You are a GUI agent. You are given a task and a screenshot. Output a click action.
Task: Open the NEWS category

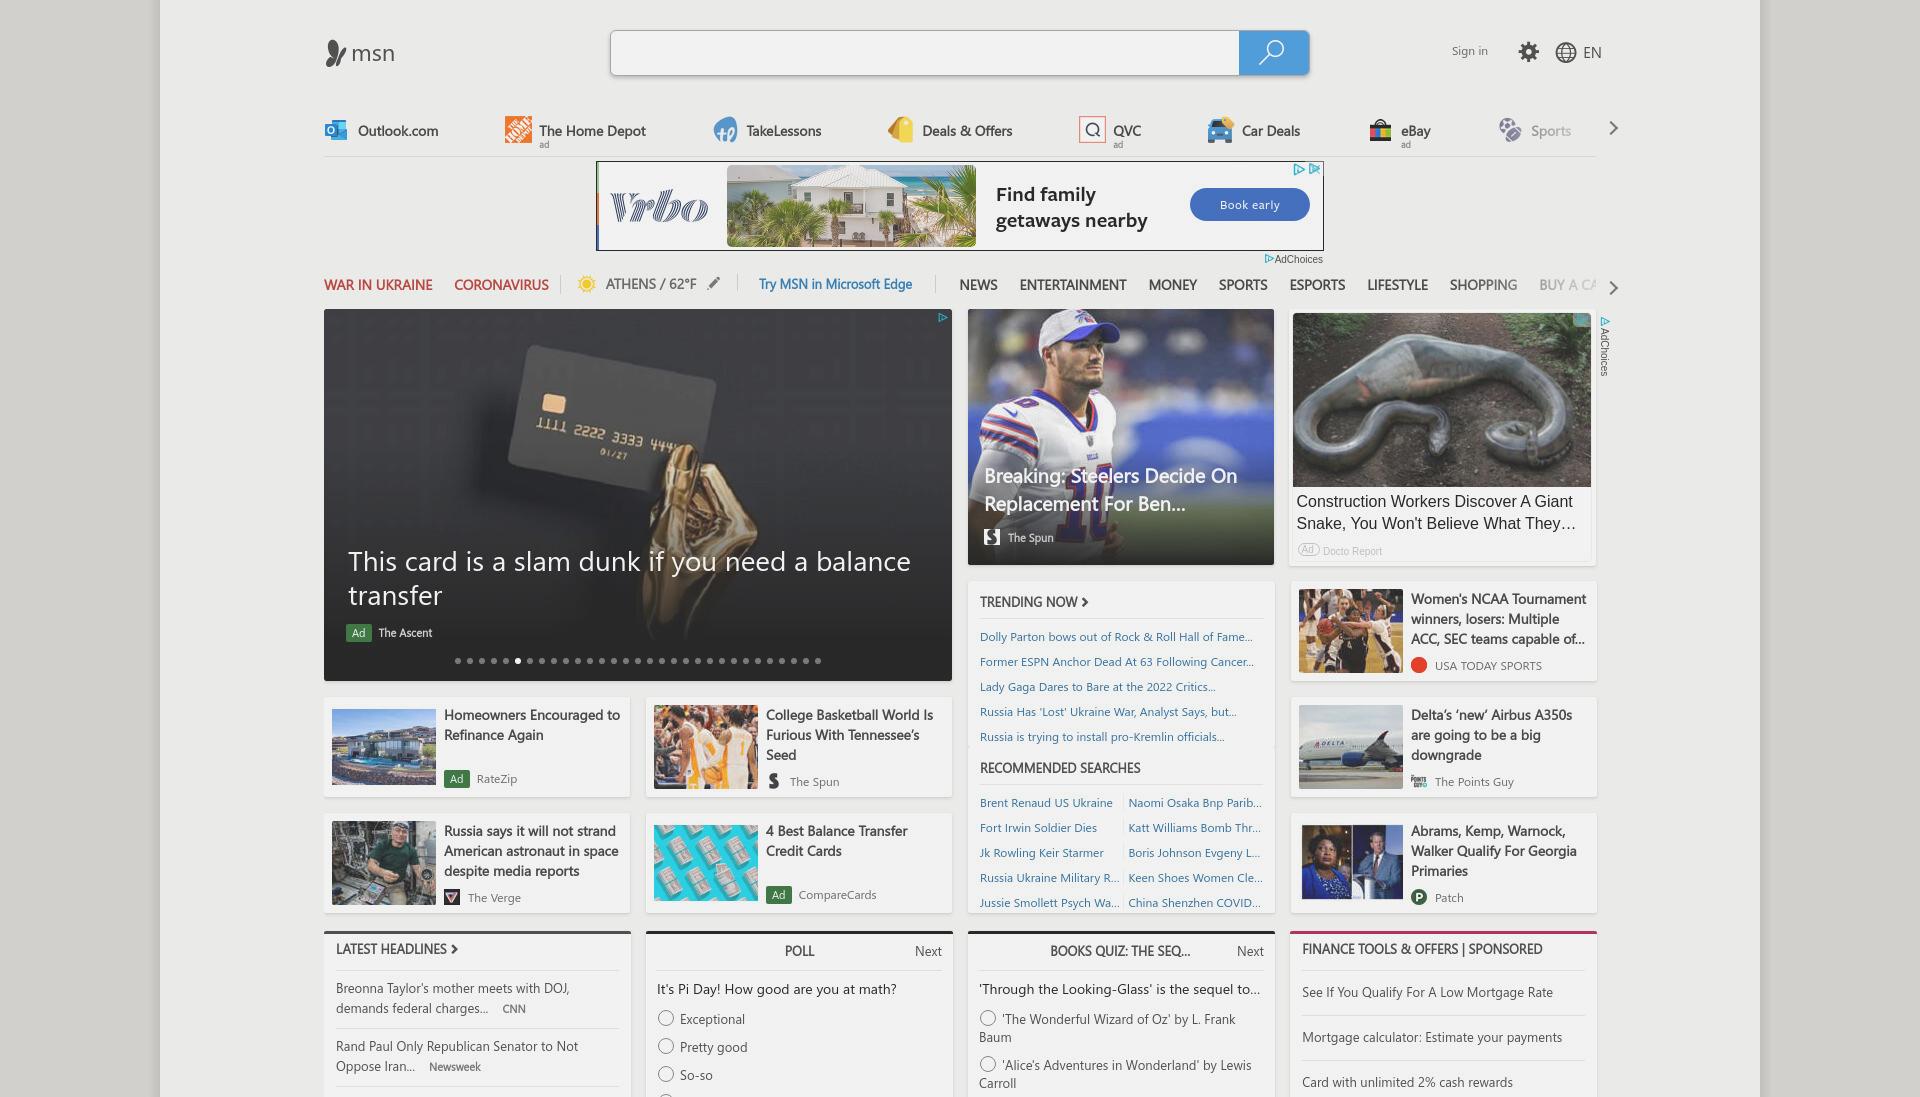tap(978, 285)
